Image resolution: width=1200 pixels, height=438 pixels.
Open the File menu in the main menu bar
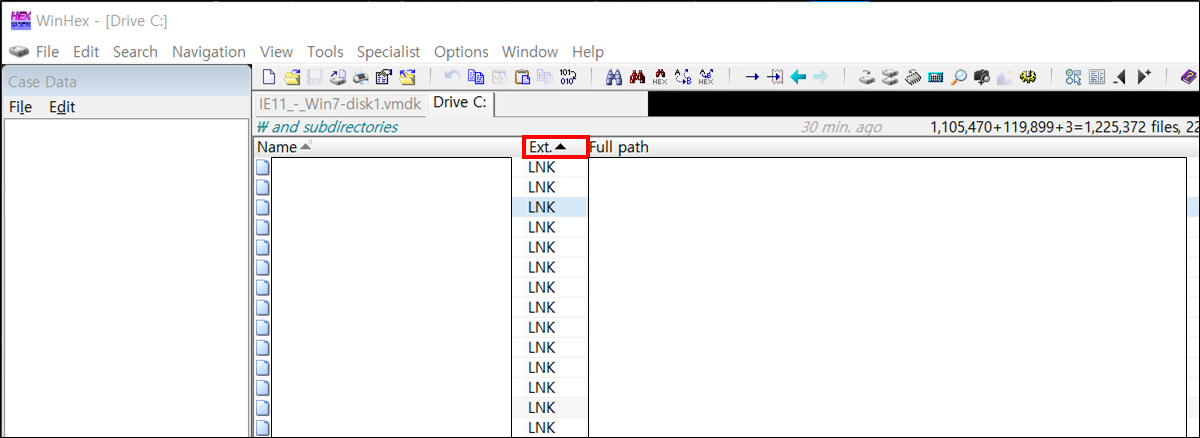pyautogui.click(x=47, y=51)
